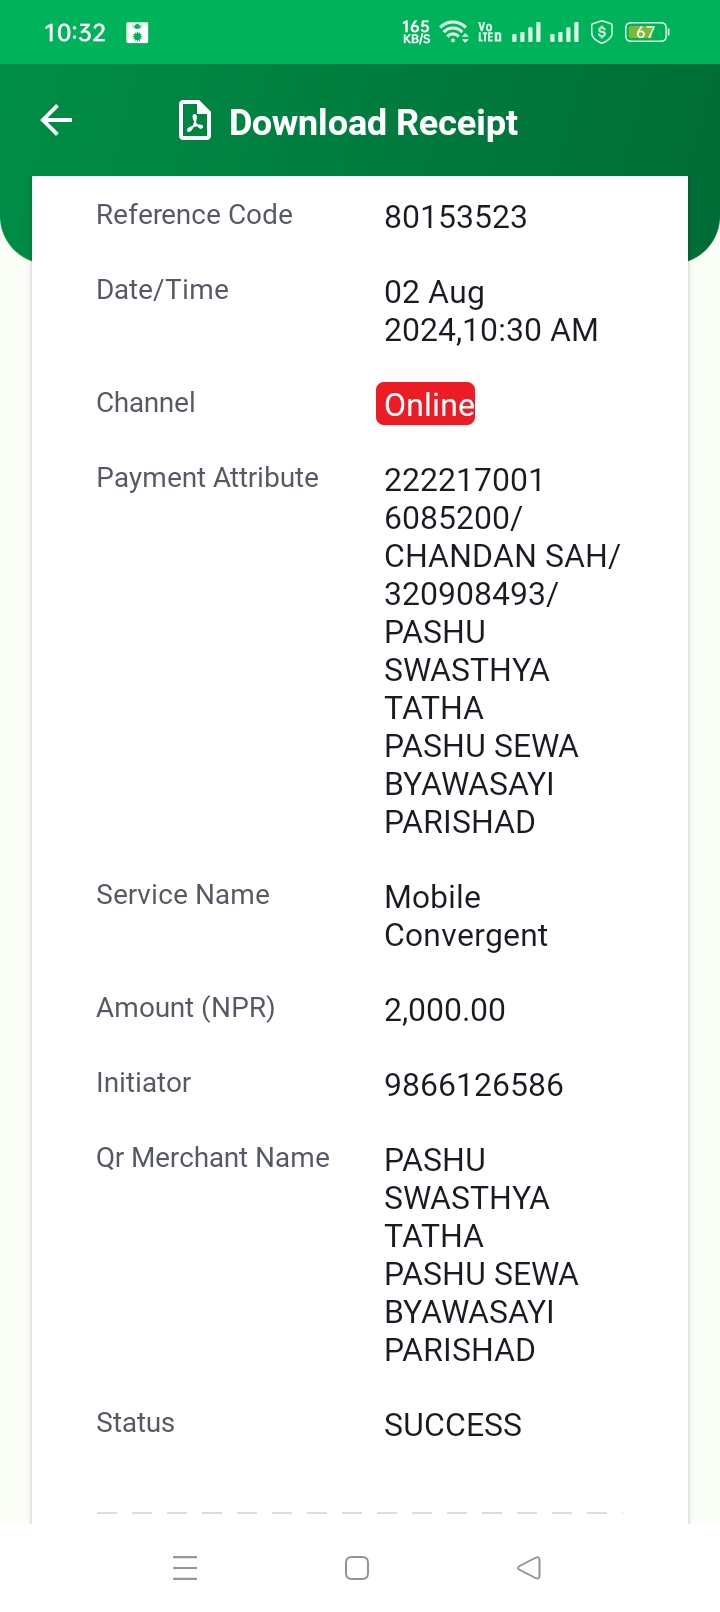This screenshot has height=1612, width=720.
Task: Tap the SUCCESS status value
Action: (x=452, y=1425)
